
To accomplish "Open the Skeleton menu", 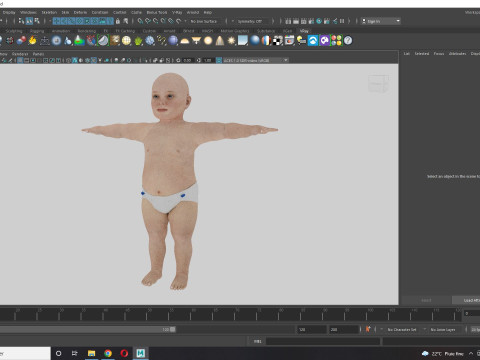I will click(x=49, y=12).
